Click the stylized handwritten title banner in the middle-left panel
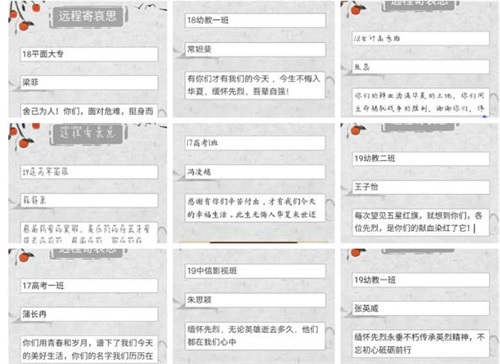500x364 pixels. click(x=88, y=133)
